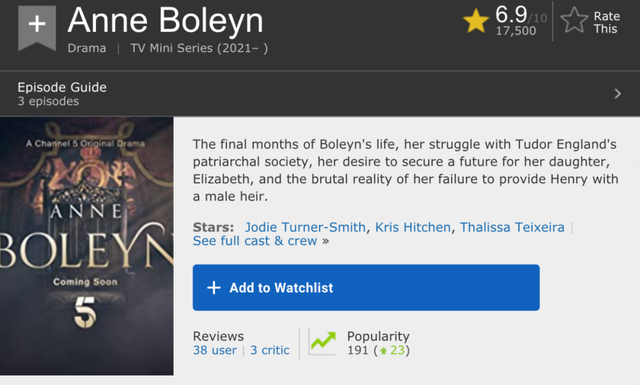Image resolution: width=640 pixels, height=385 pixels.
Task: Click the Rate This label
Action: click(x=607, y=22)
